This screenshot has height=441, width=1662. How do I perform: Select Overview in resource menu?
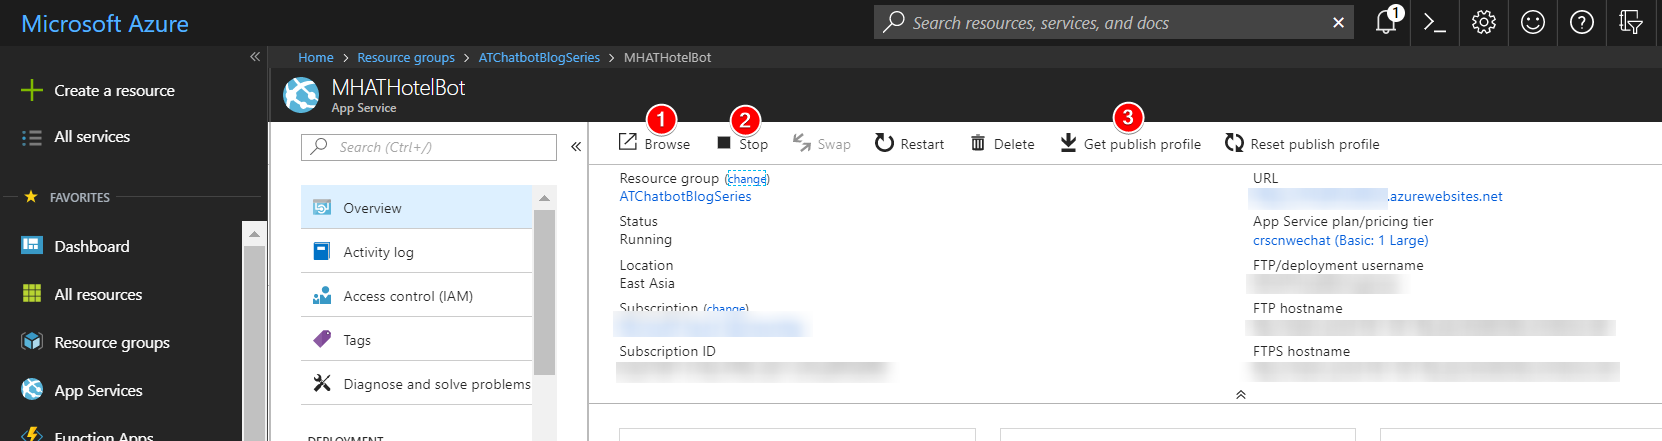point(416,207)
